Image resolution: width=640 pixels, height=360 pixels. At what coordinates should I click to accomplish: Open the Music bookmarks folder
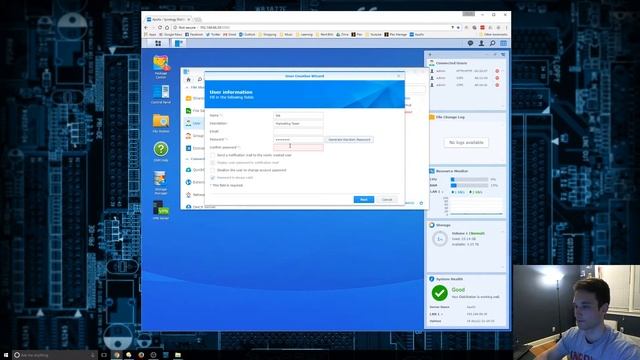(286, 35)
